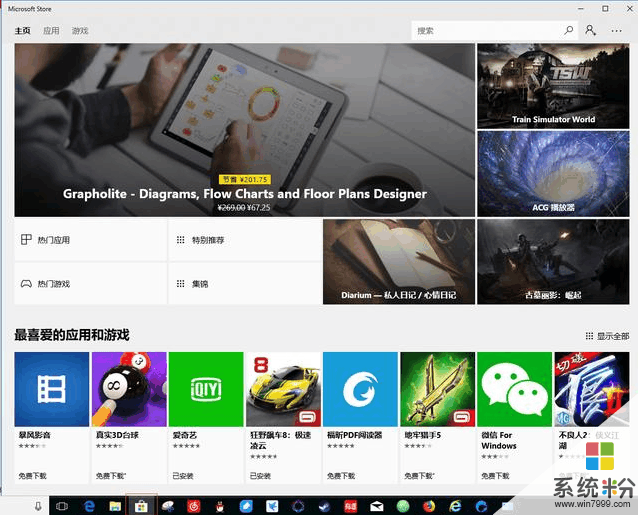Switch to the 应用 tab
The height and width of the screenshot is (515, 638).
point(51,31)
